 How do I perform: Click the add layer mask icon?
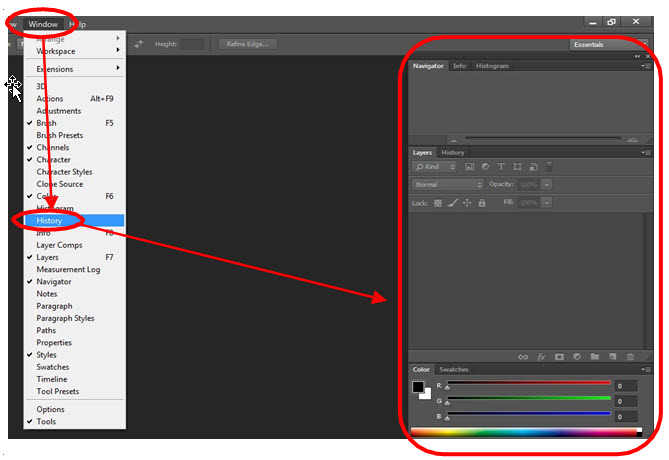[559, 356]
